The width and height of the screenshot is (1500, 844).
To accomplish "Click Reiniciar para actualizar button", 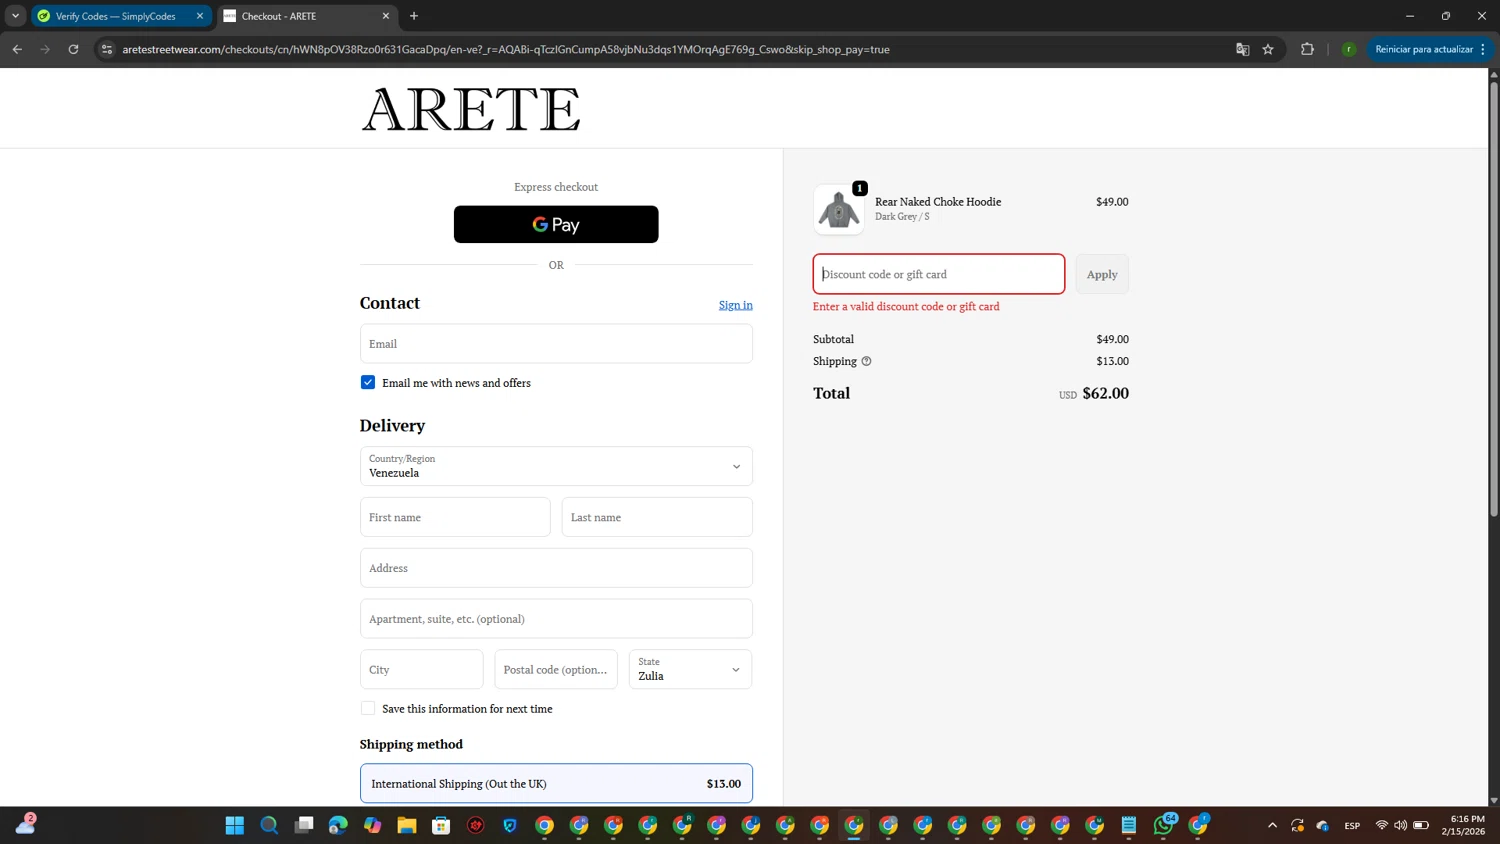I will (1423, 49).
